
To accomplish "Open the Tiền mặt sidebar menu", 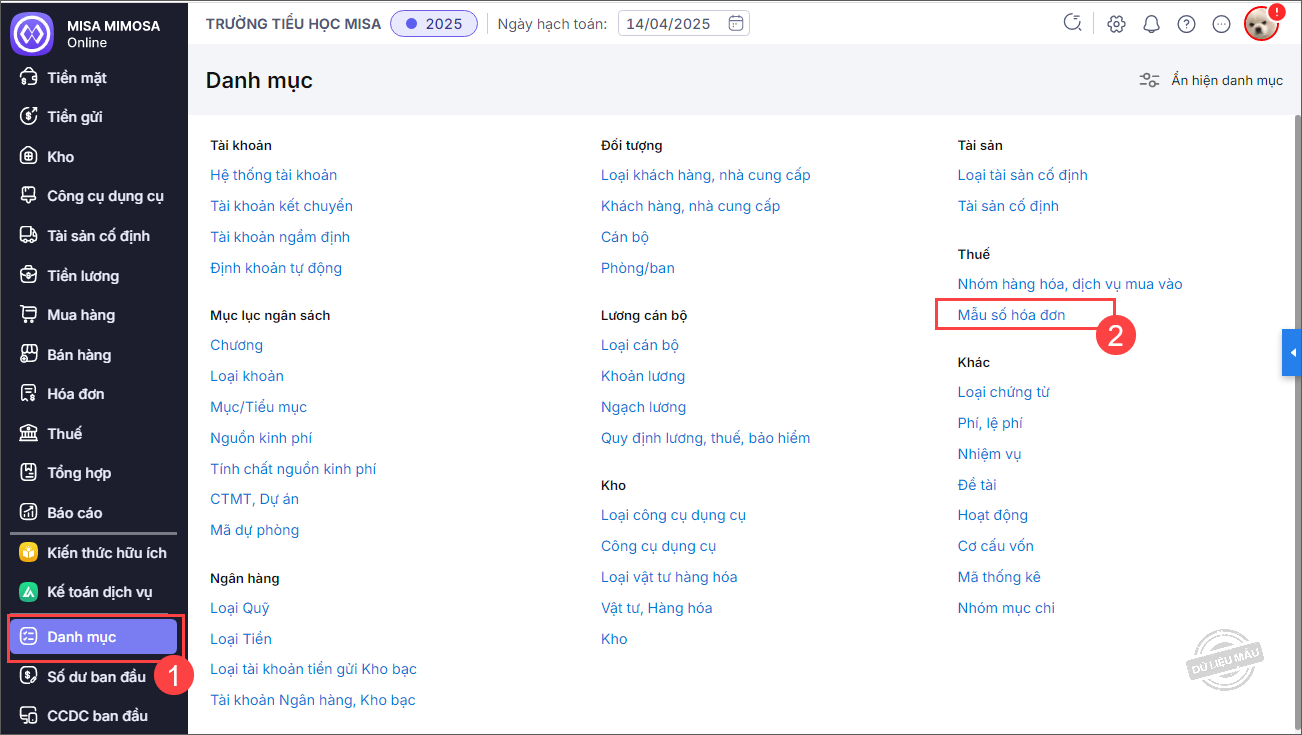I will point(77,77).
